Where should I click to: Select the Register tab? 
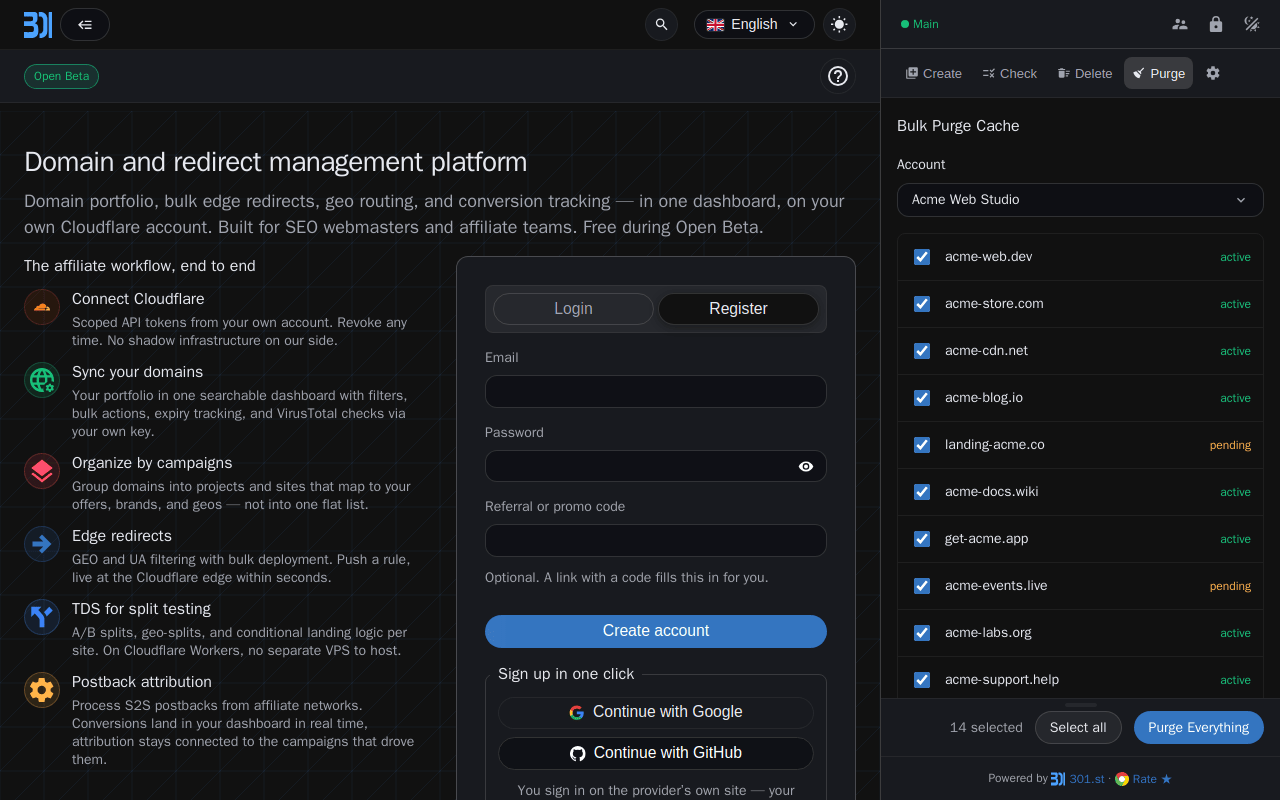[738, 309]
